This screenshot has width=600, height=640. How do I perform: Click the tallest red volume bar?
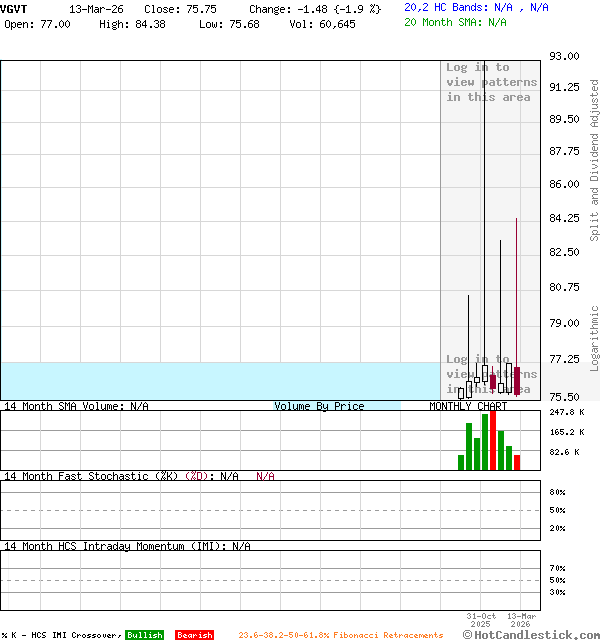(x=493, y=440)
